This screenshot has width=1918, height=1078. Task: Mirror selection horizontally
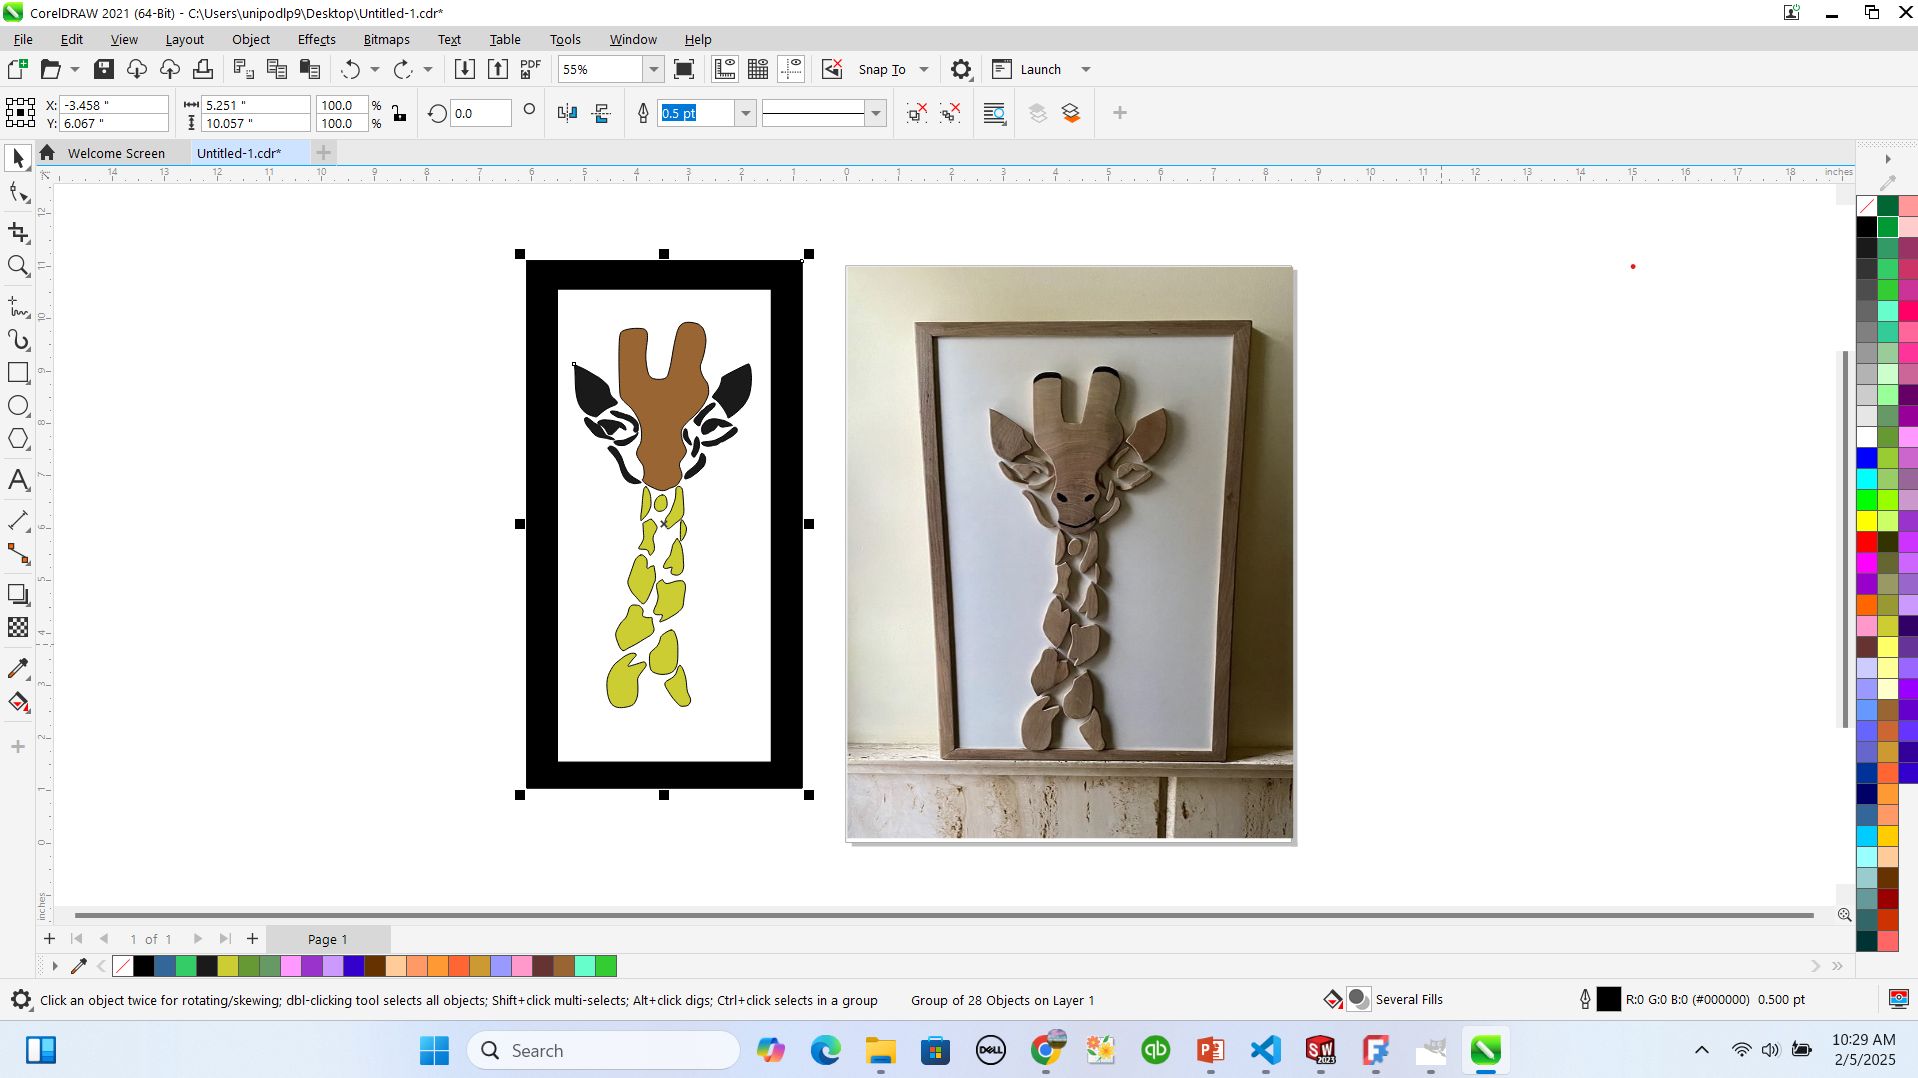coord(567,113)
